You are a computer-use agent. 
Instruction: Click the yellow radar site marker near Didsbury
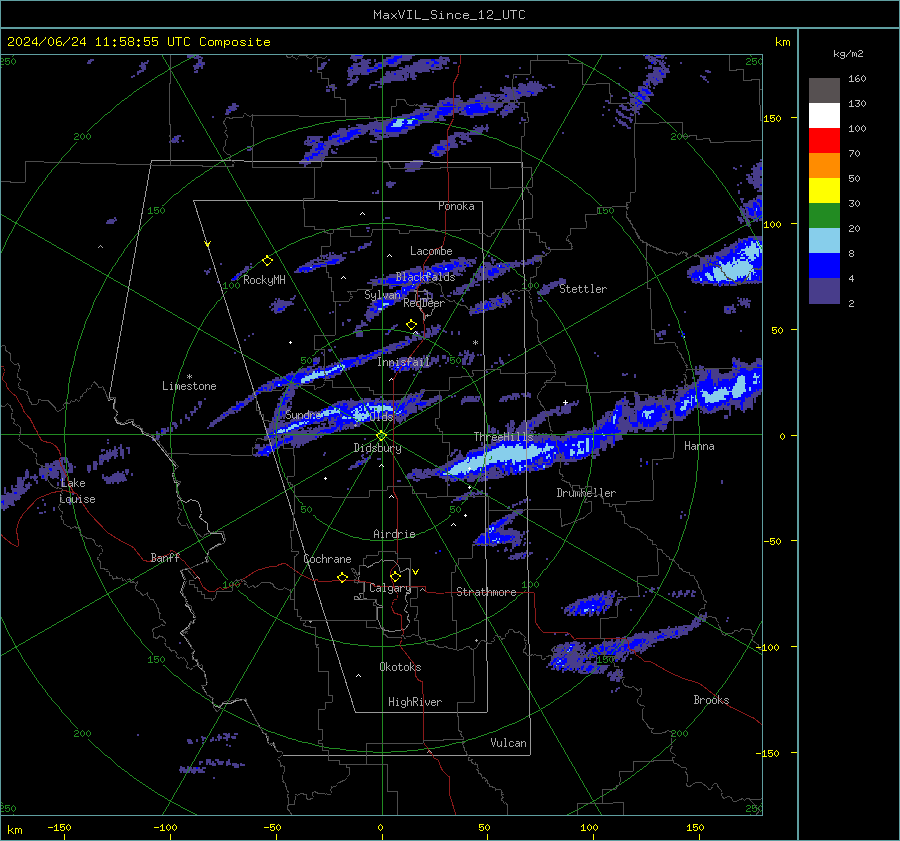pyautogui.click(x=382, y=436)
